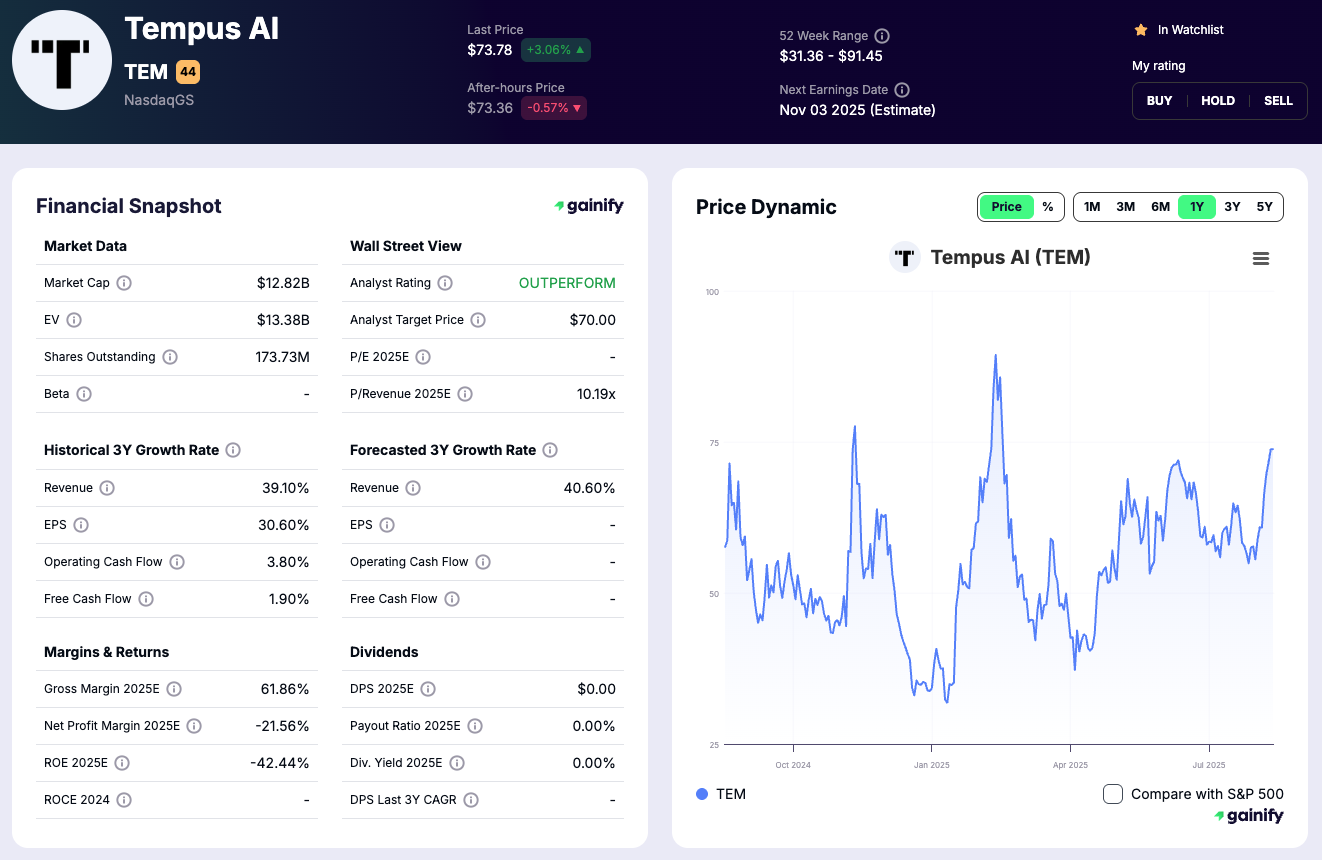1322x860 pixels.
Task: Toggle the TEM series legend item
Action: click(721, 794)
